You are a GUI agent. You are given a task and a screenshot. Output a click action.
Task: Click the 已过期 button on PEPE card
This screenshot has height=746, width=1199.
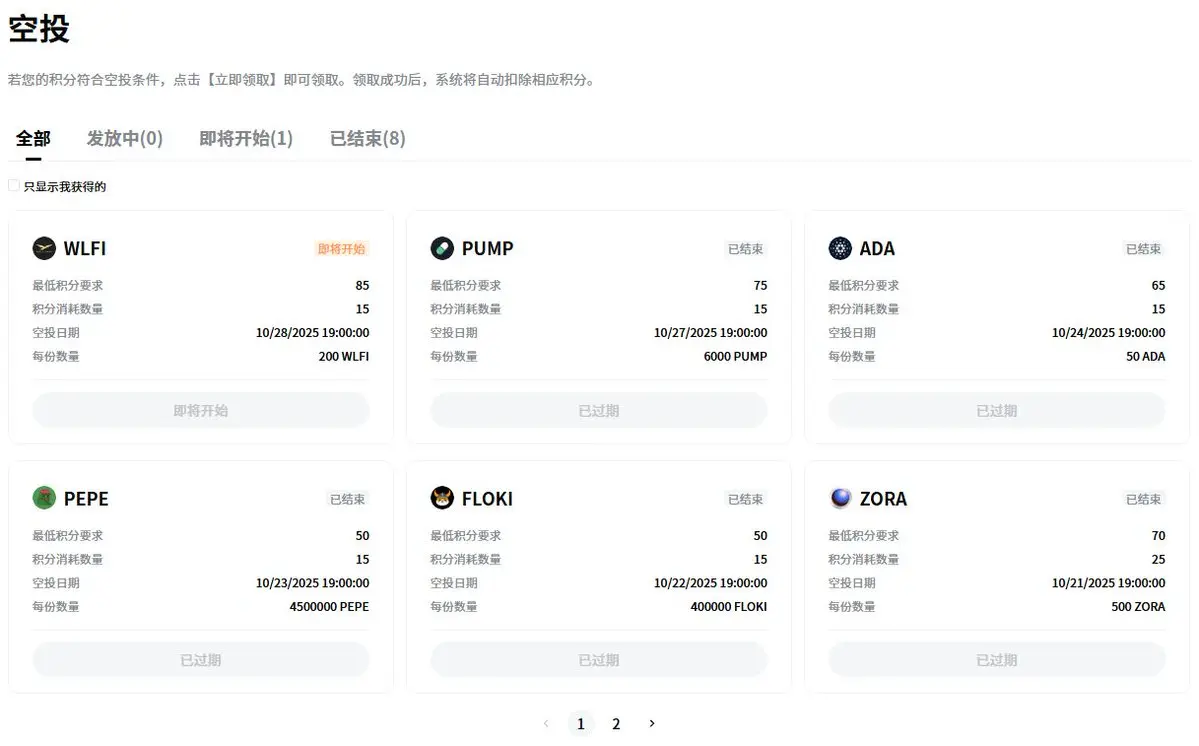[x=201, y=660]
